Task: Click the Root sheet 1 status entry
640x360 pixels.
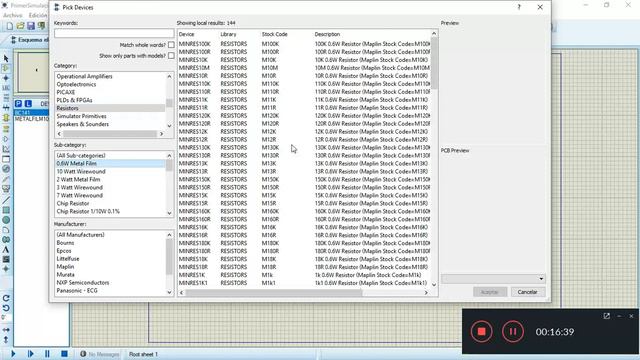Action: pos(143,354)
